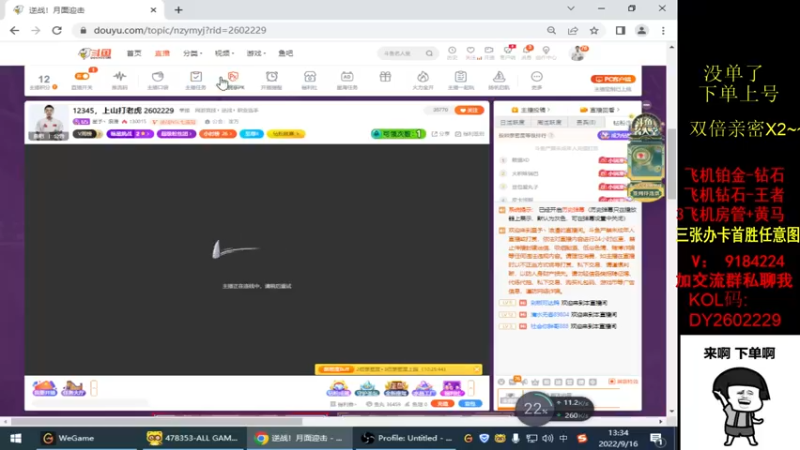Screen dimensions: 800x450
Task: Click the share link beside room title
Action: click(441, 134)
